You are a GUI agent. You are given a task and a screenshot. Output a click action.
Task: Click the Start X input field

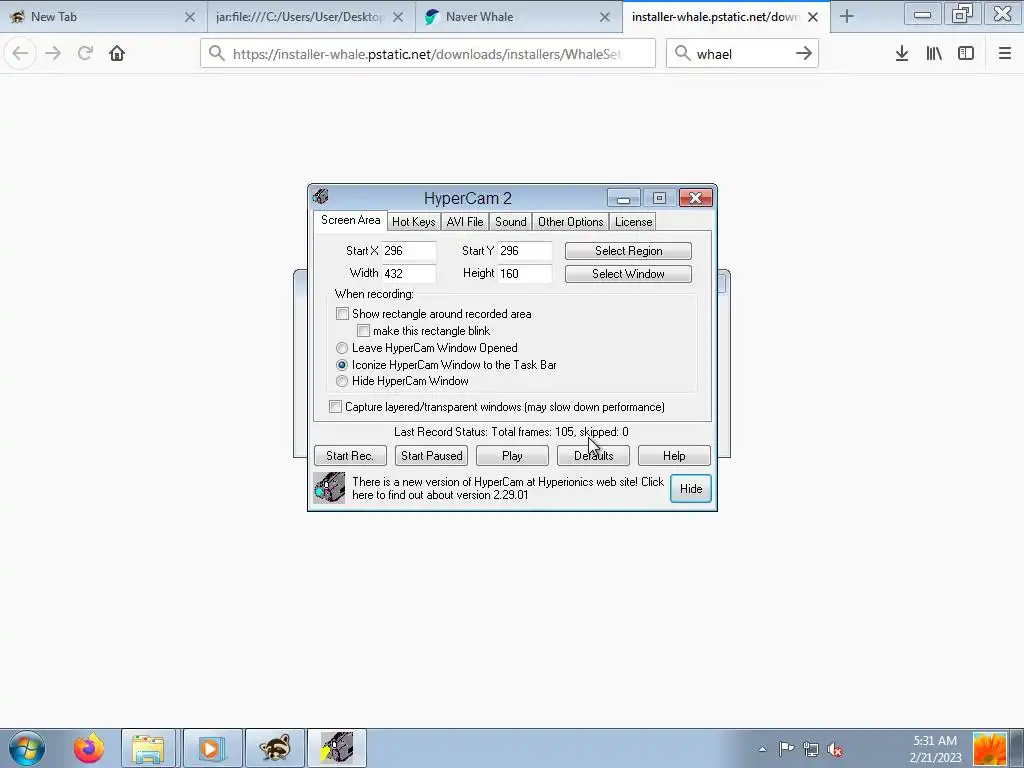(x=409, y=251)
